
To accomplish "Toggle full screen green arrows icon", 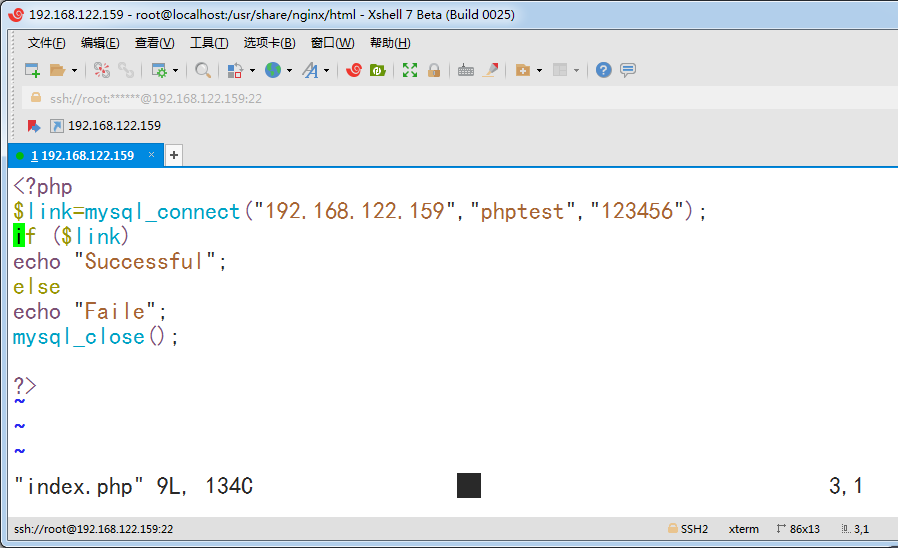I will (x=409, y=70).
